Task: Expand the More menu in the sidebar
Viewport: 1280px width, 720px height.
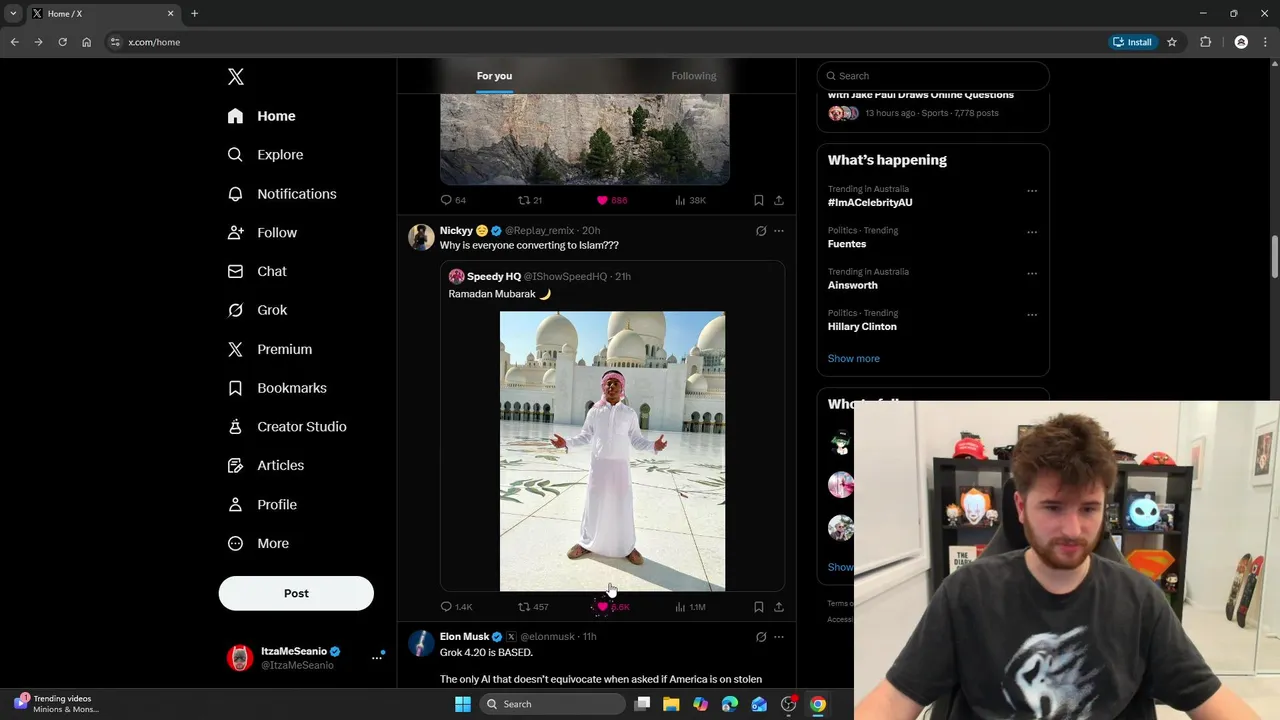Action: click(259, 544)
